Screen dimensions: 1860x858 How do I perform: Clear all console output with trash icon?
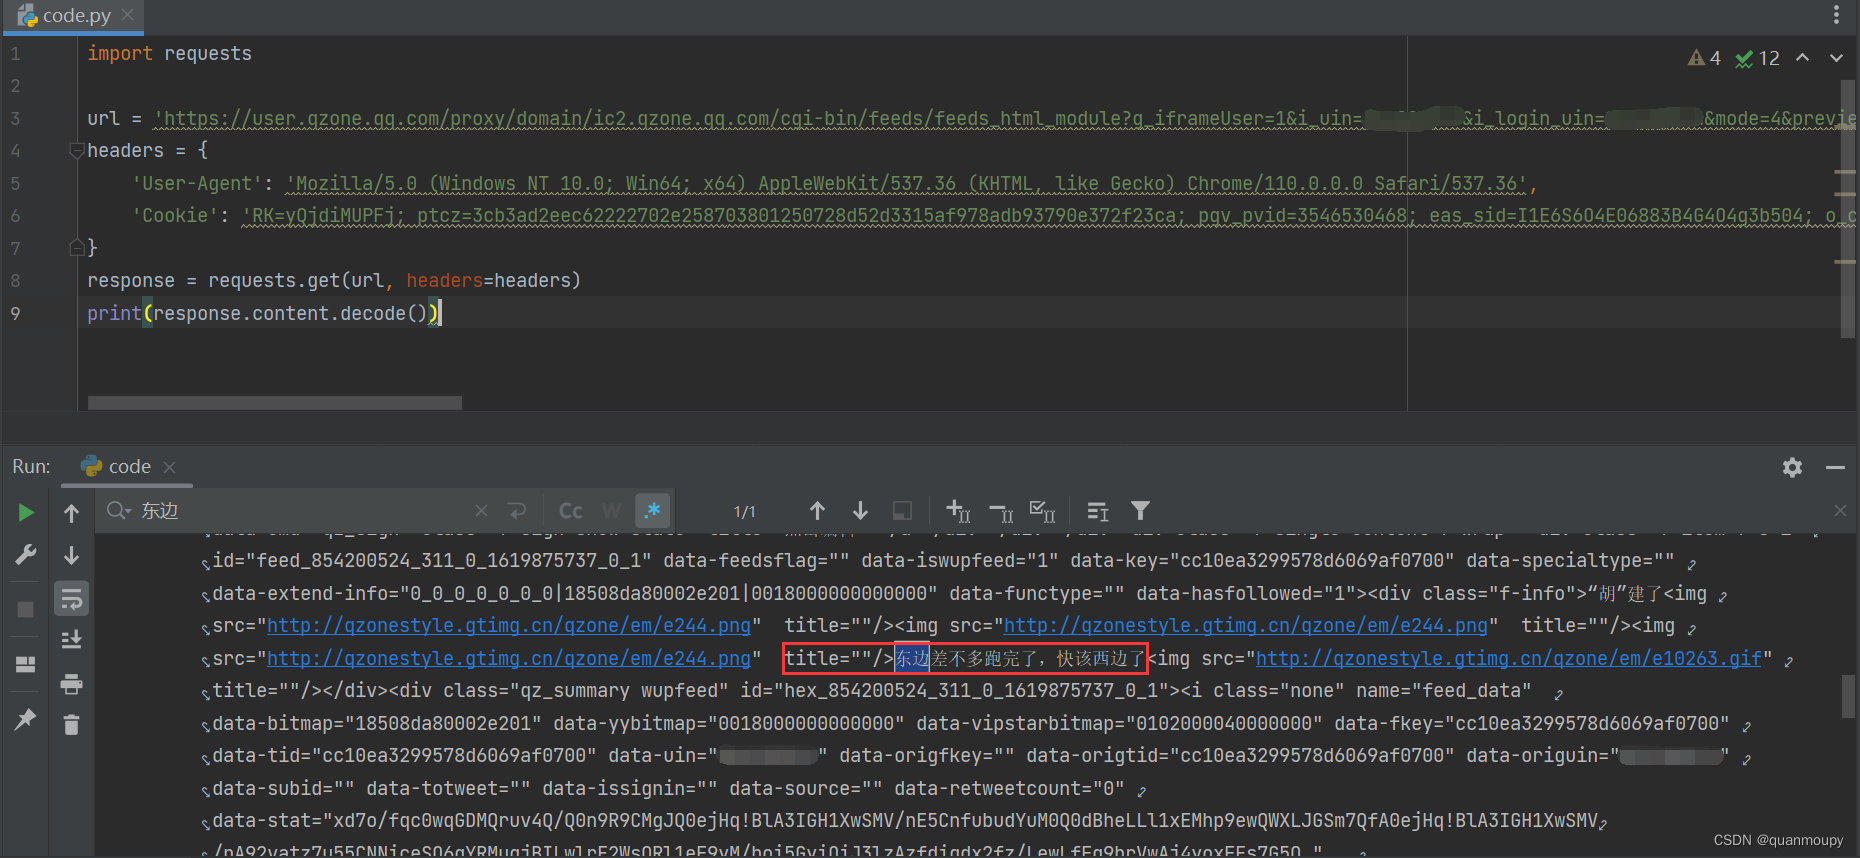tap(71, 724)
